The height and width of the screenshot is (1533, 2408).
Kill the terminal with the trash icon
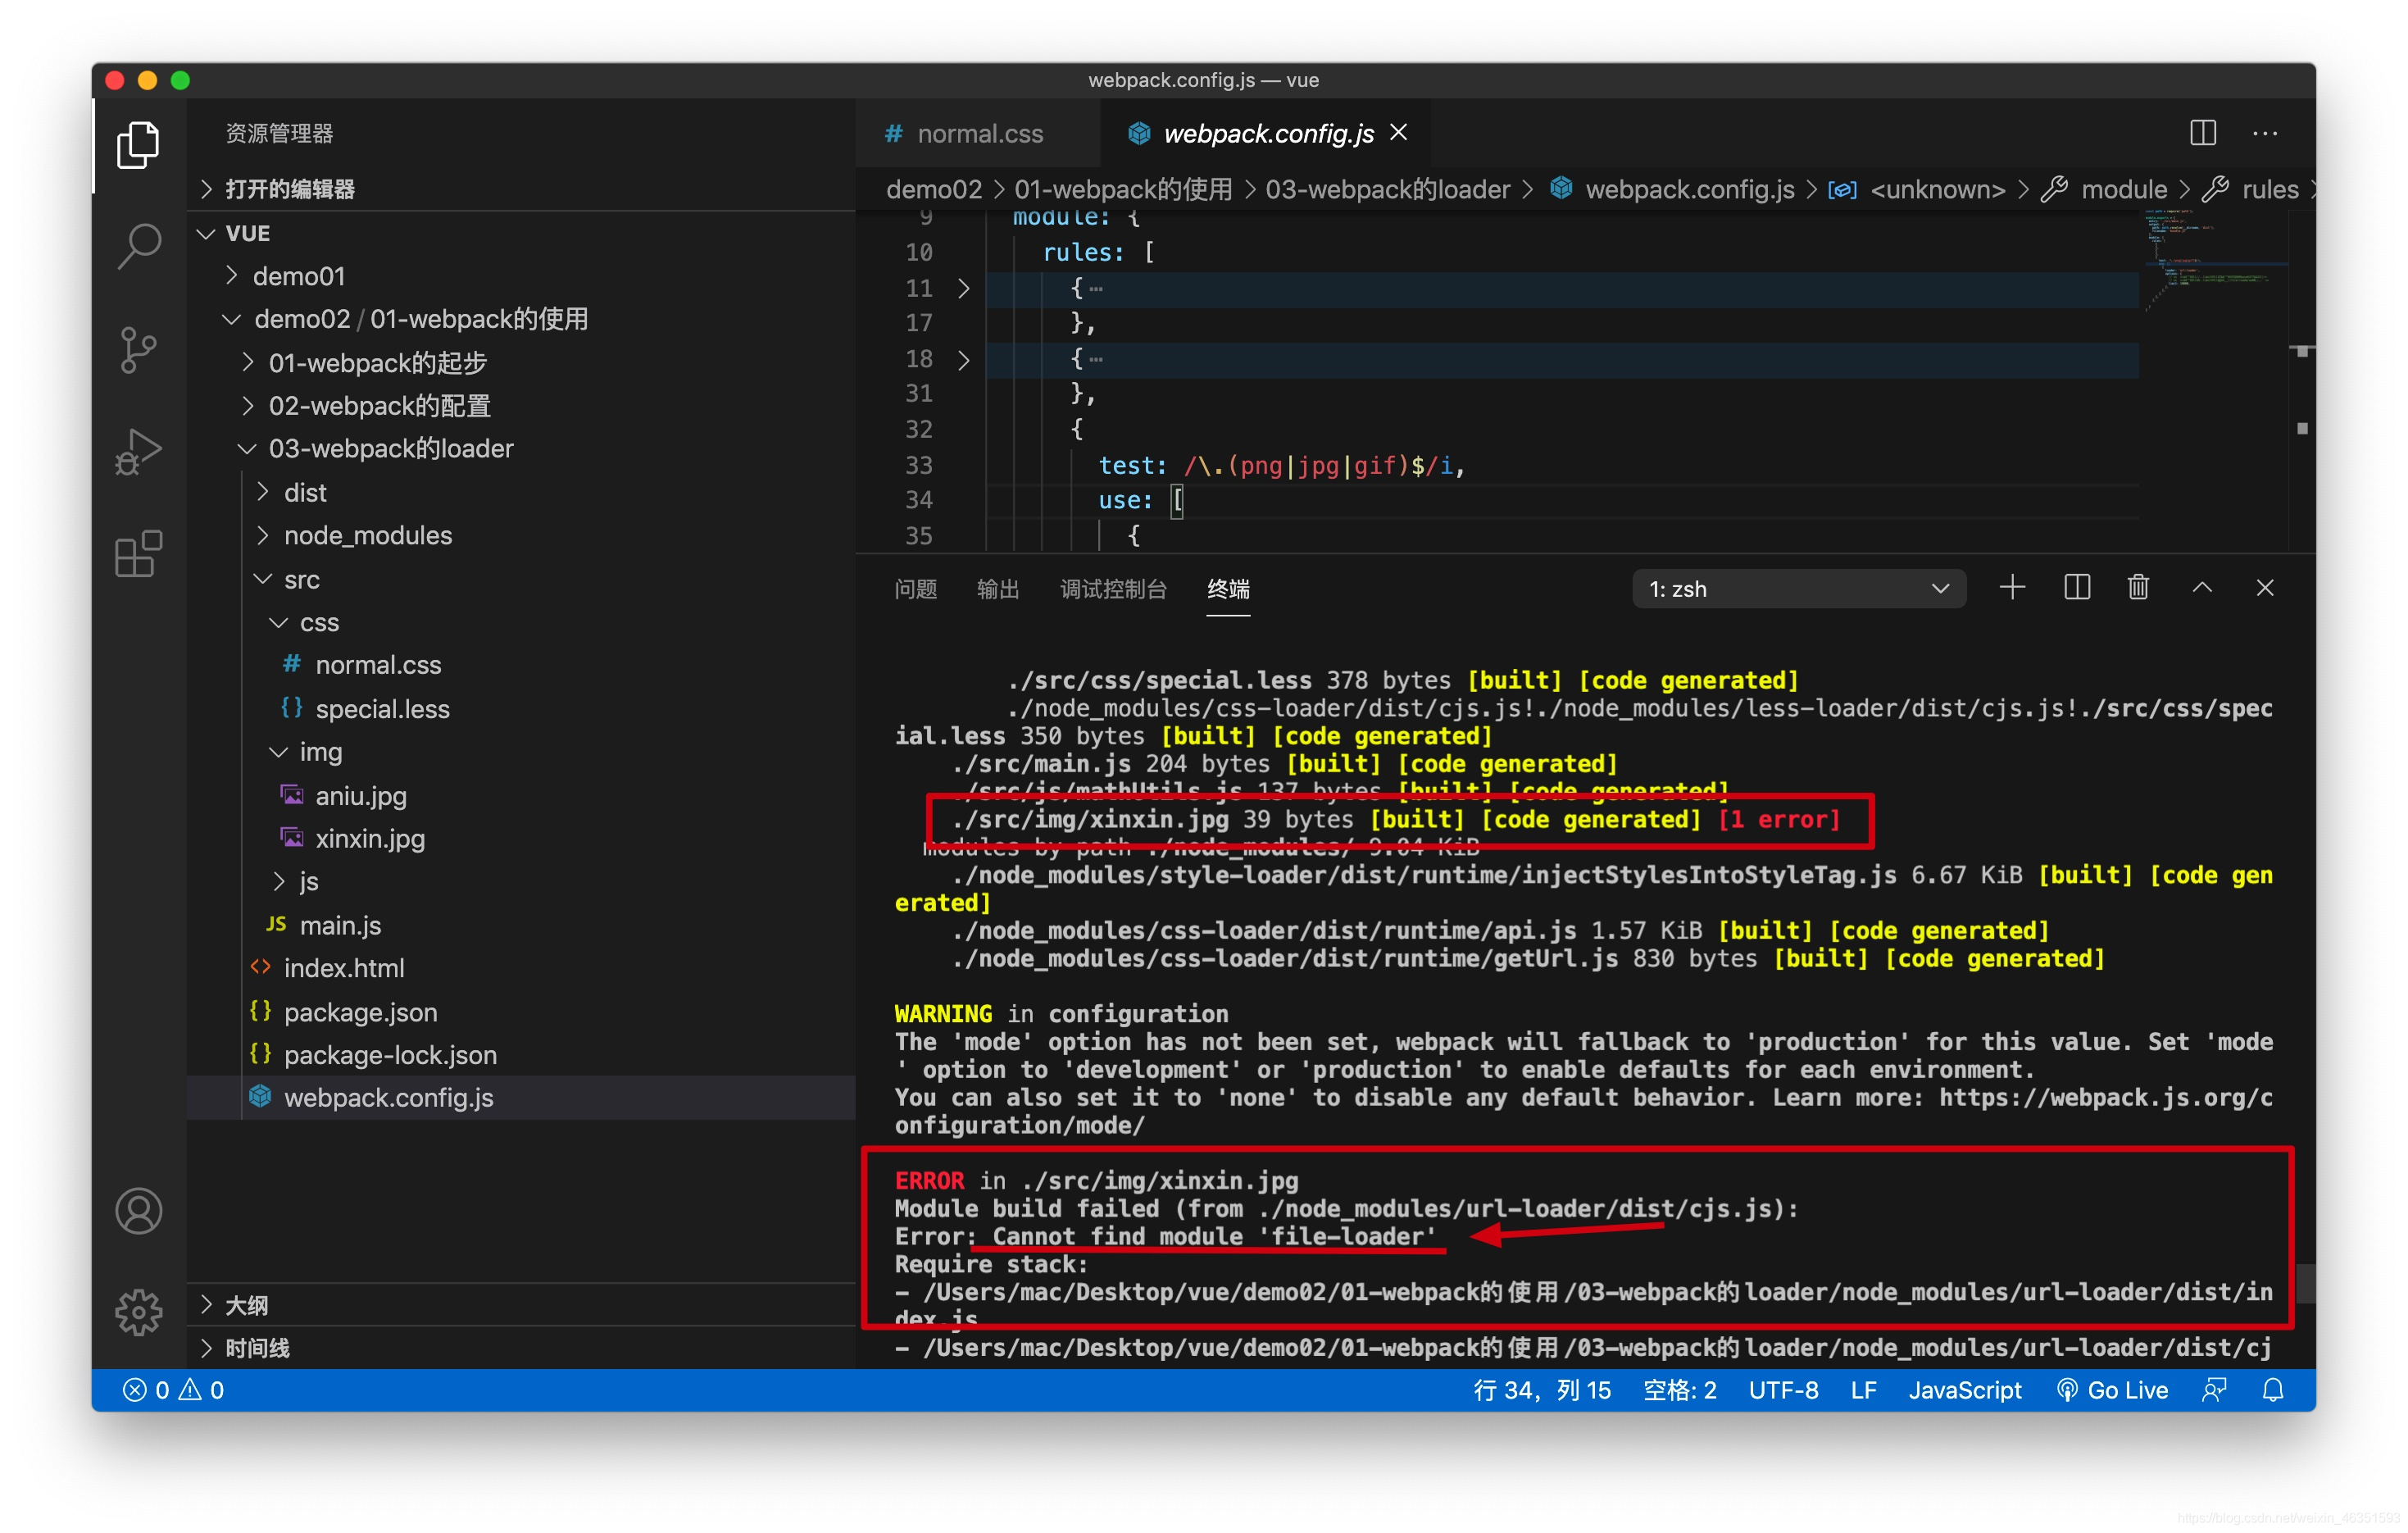[x=2138, y=588]
